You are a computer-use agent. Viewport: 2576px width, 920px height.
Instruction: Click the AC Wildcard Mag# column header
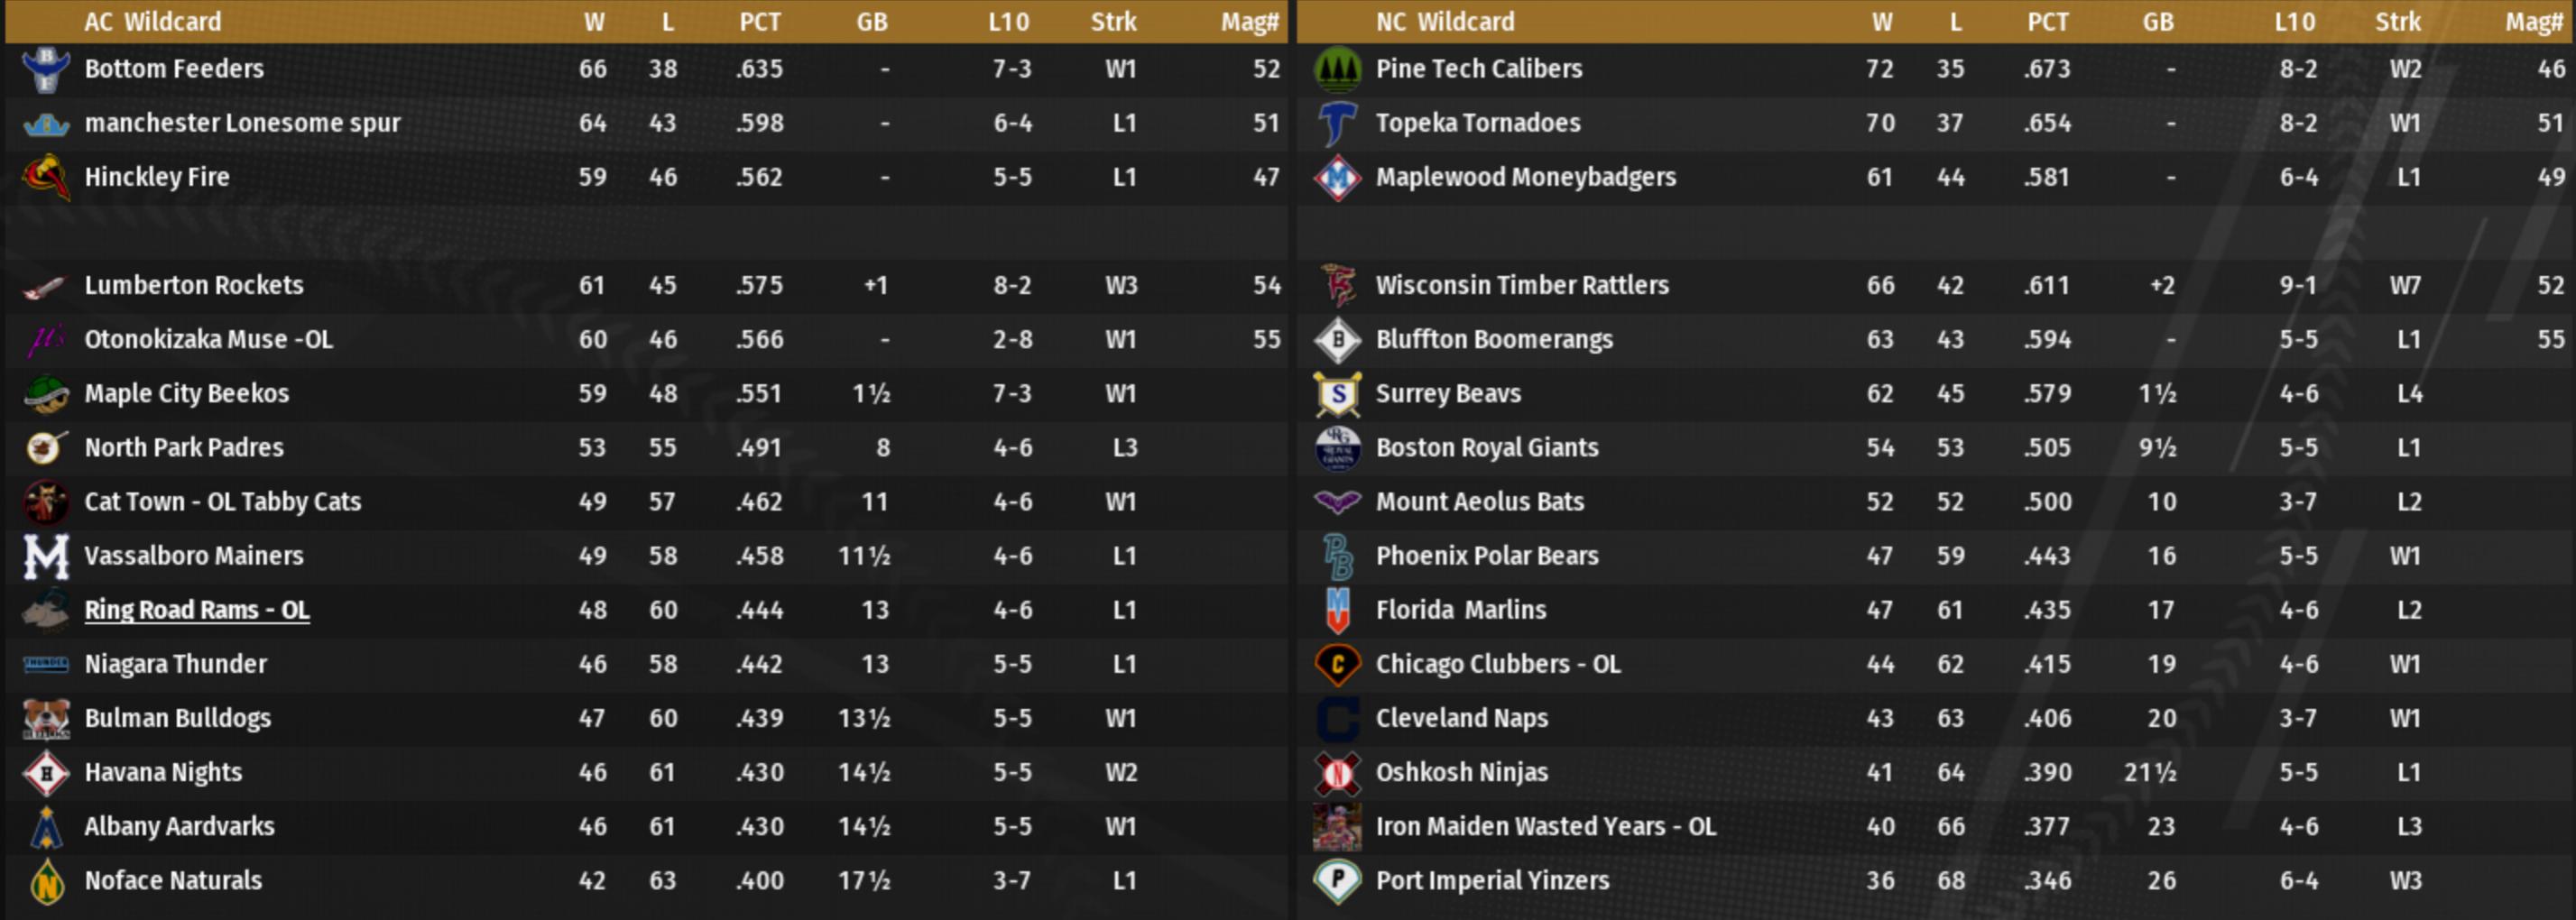[1249, 22]
